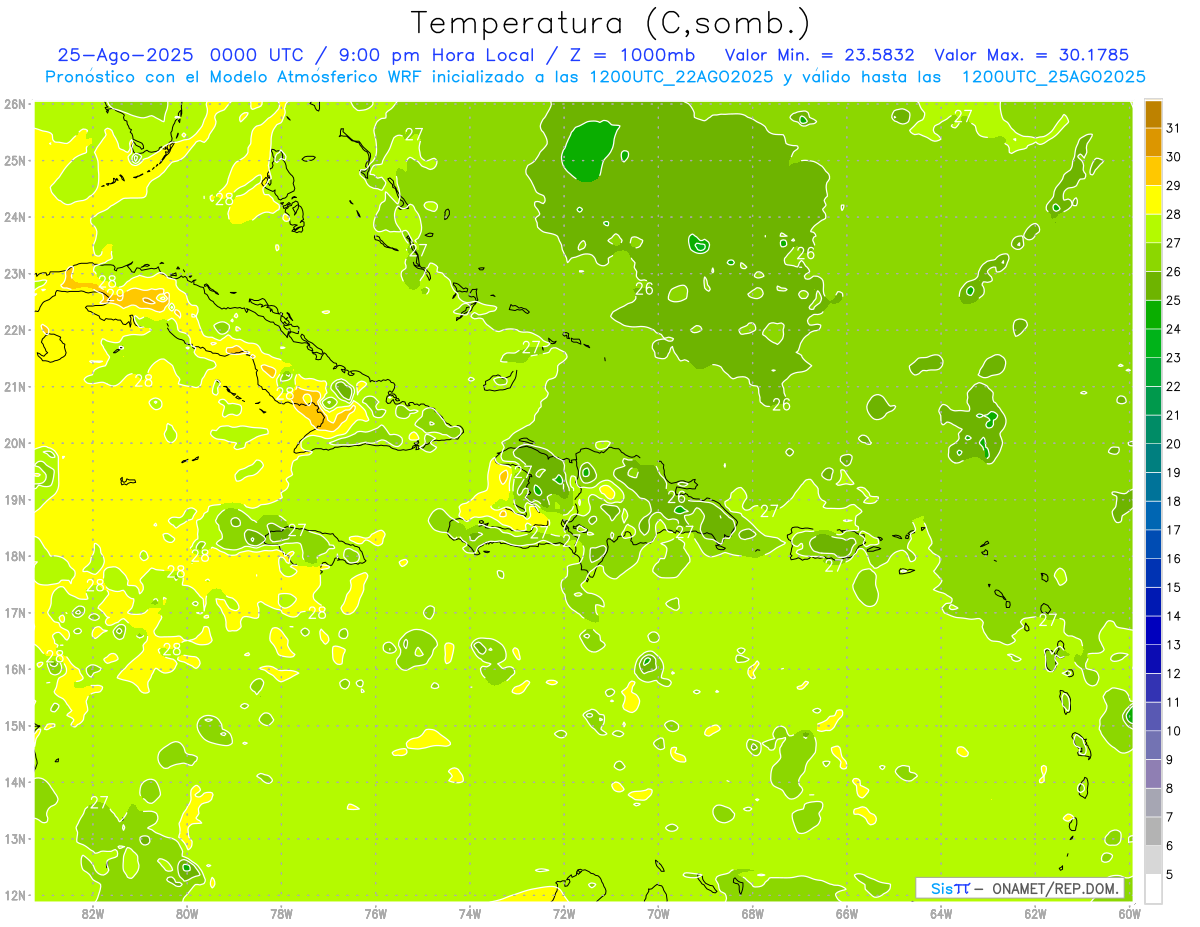Click the purple swatch between 9 and 10
This screenshot has height=927, width=1200.
click(1153, 745)
